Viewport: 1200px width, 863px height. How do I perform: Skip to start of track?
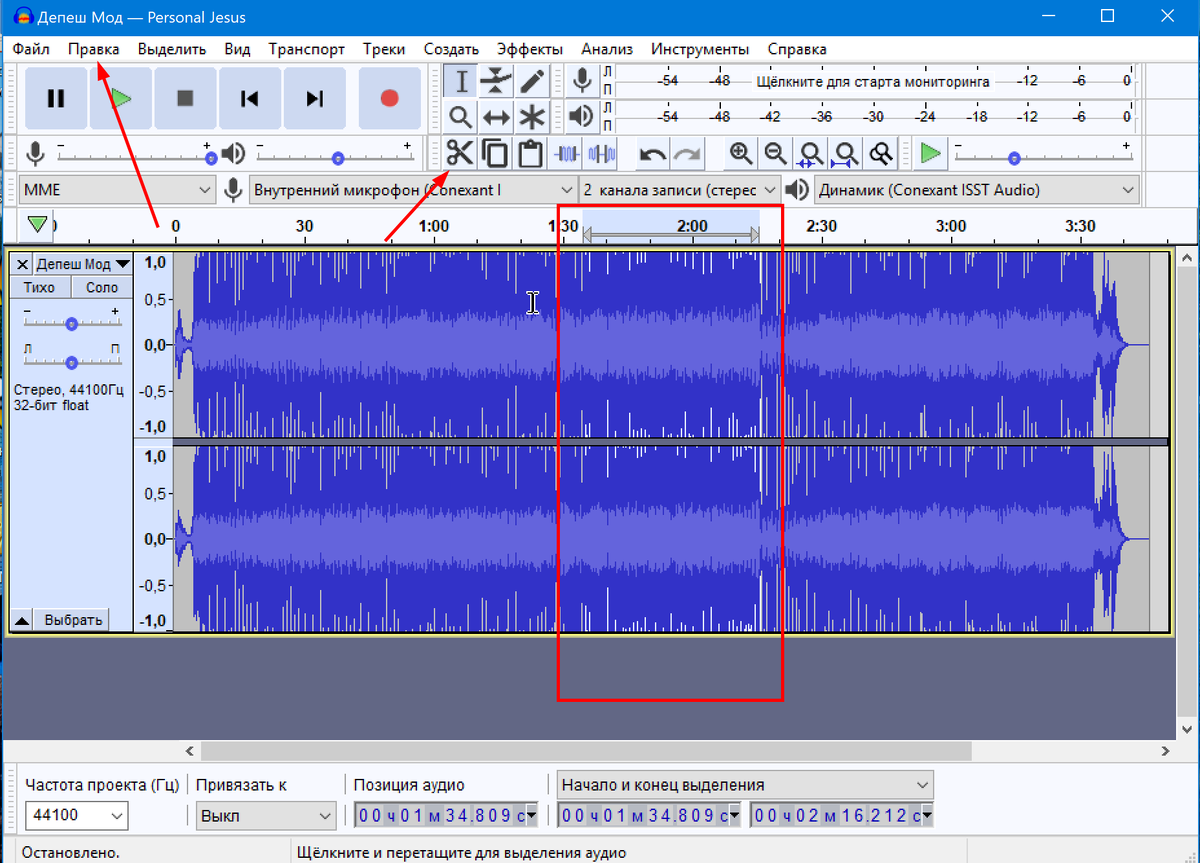pos(250,98)
